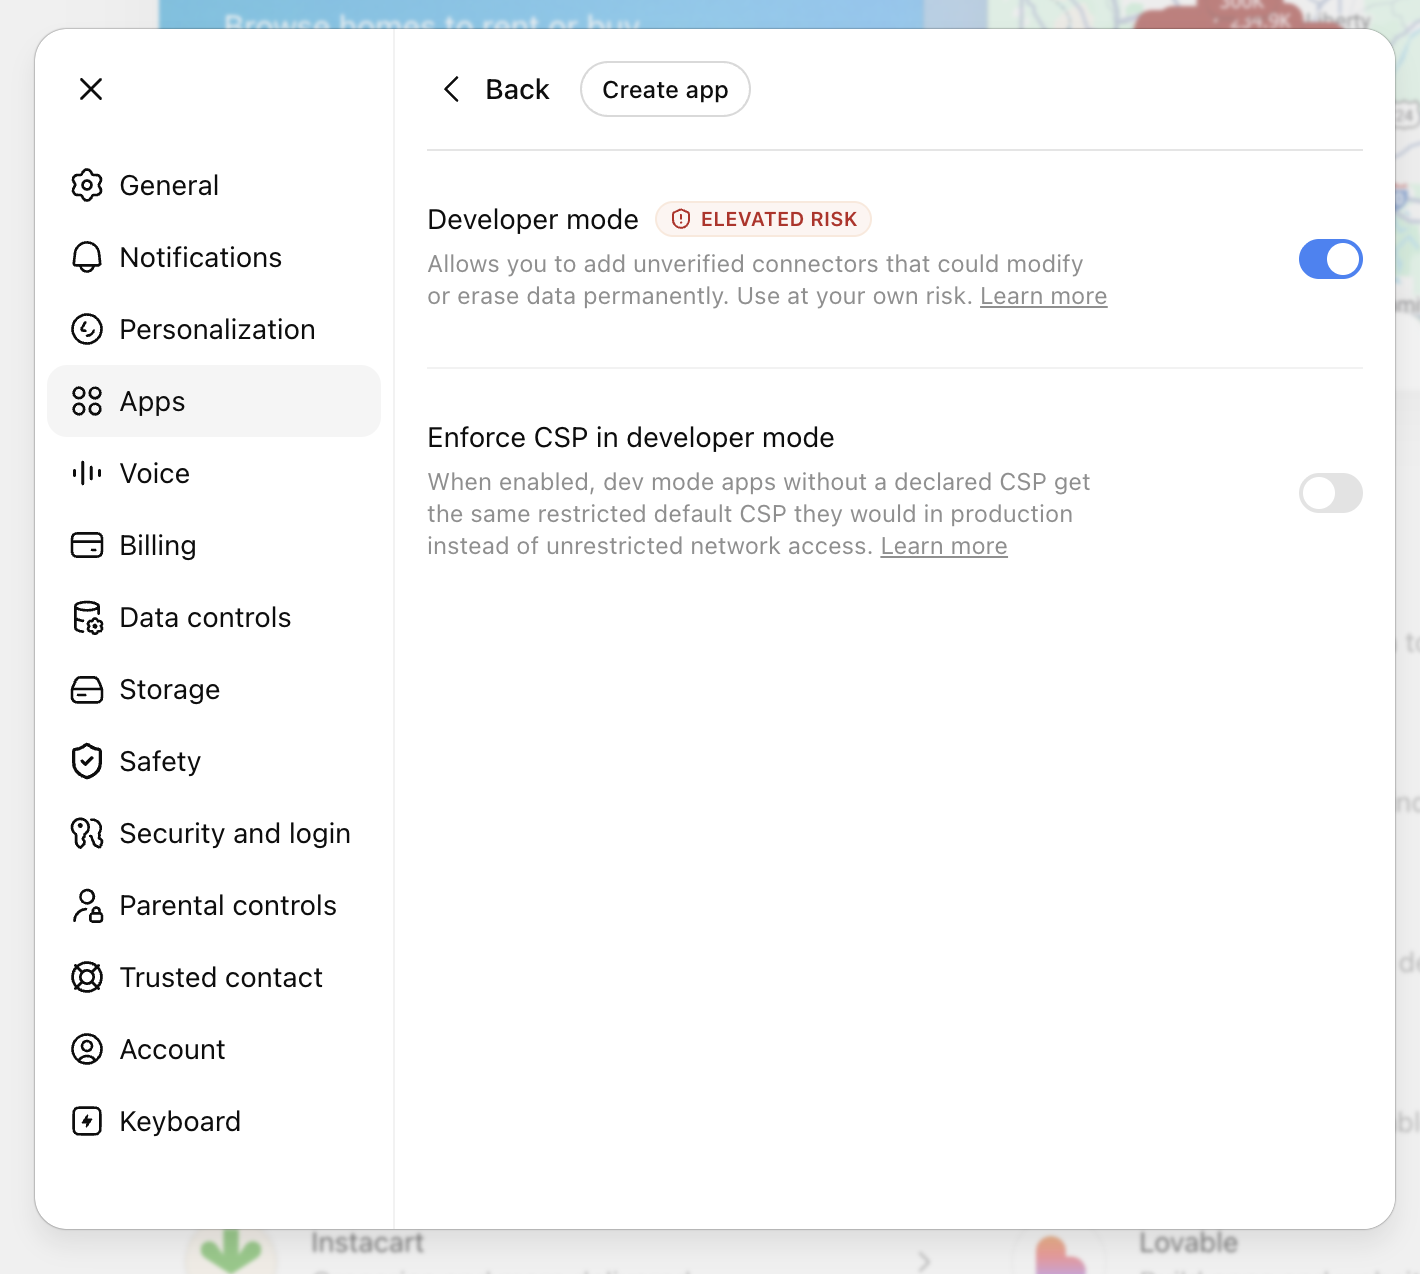Open Learn more link for Developer mode

[x=1043, y=296]
